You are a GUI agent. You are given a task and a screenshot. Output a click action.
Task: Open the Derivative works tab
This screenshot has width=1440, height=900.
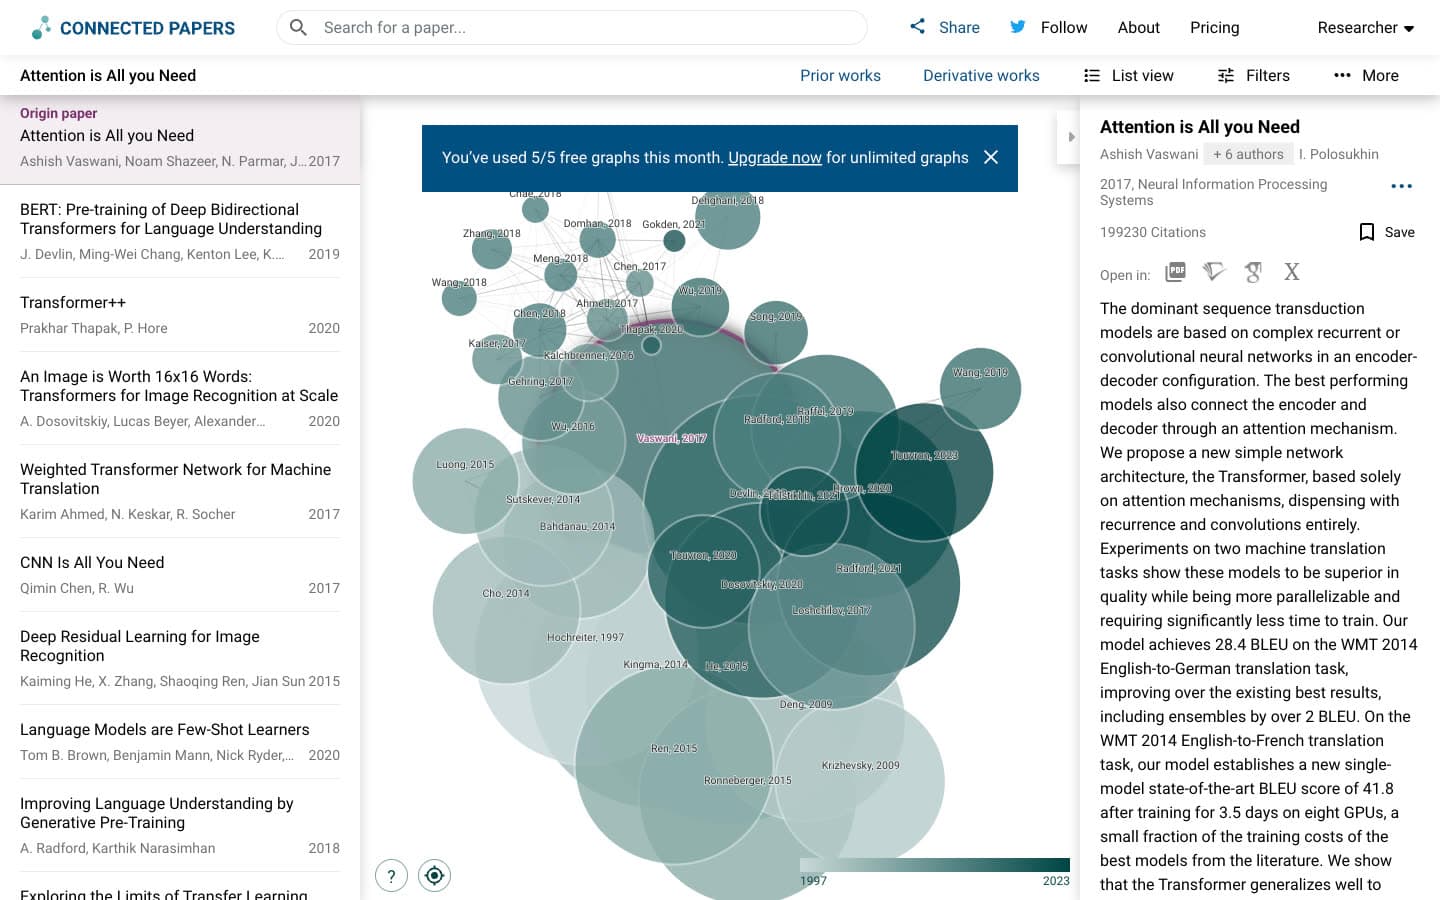[981, 76]
